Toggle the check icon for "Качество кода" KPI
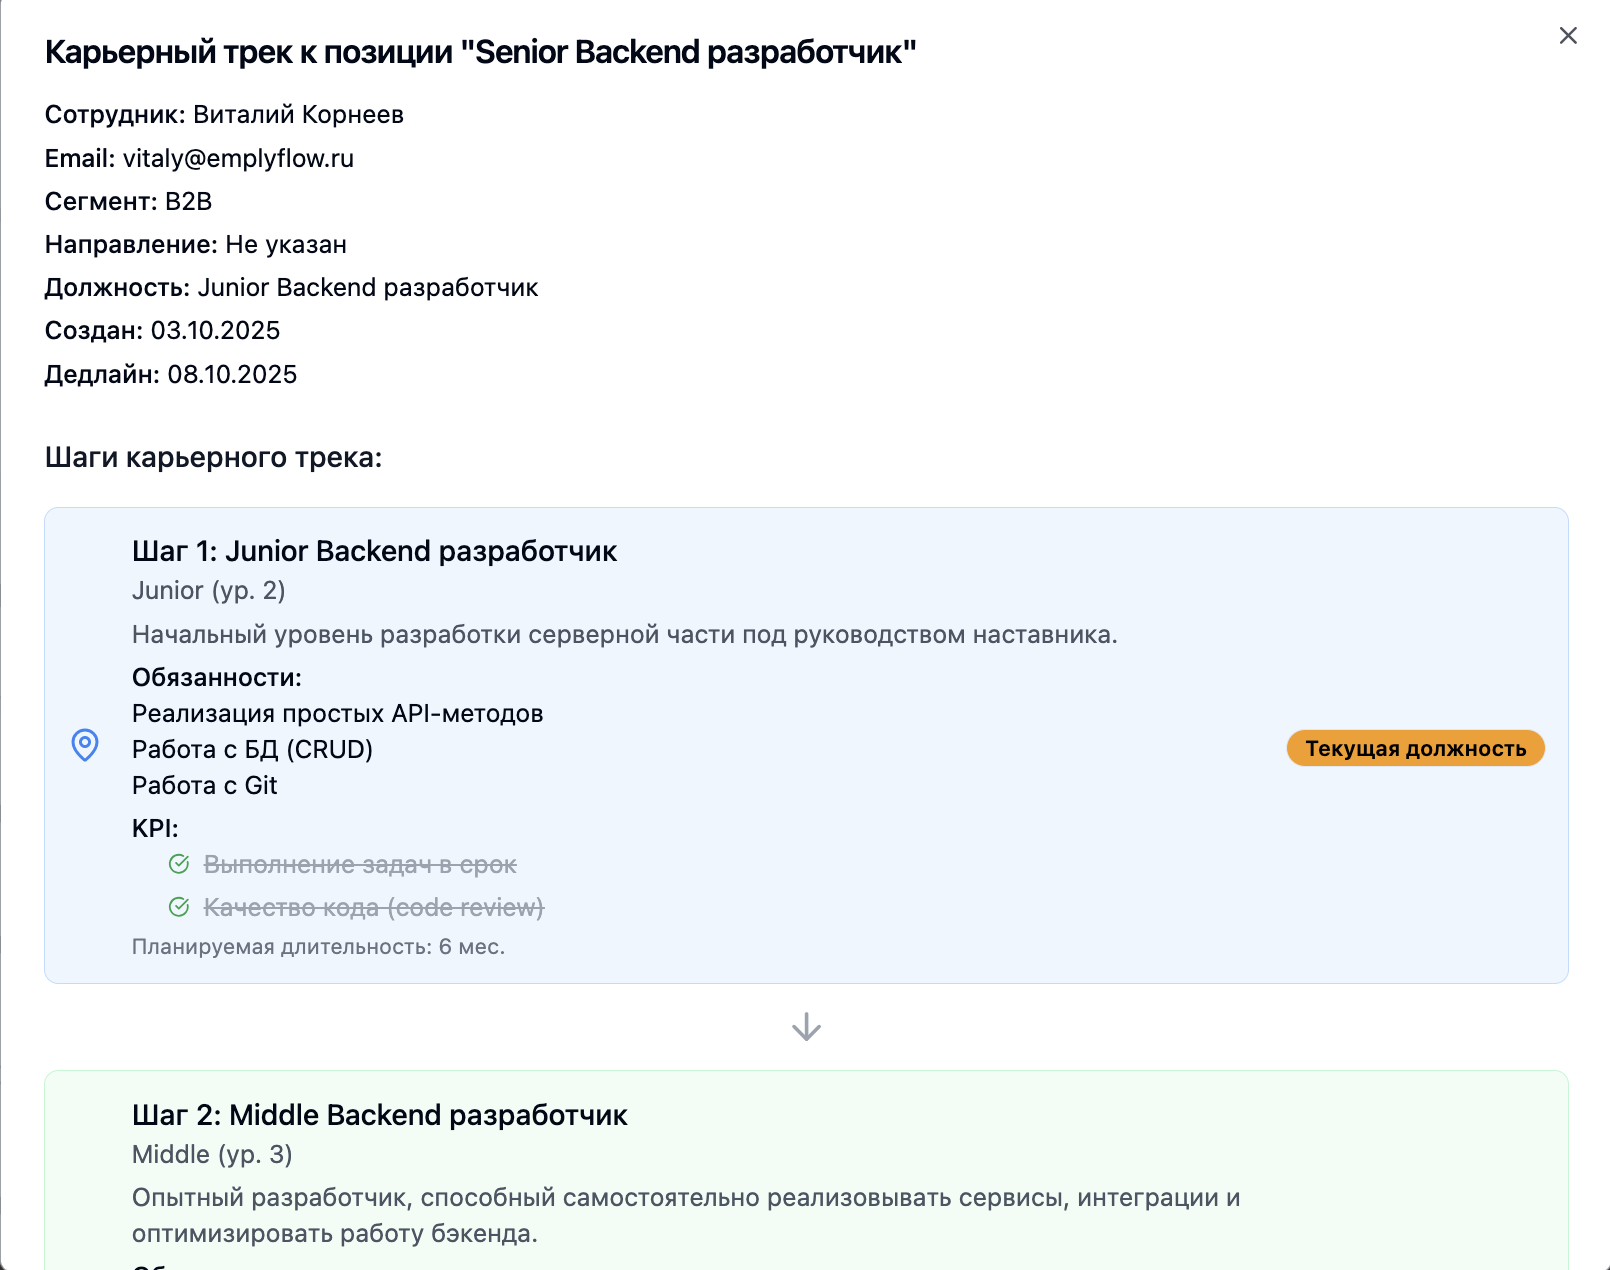Screen dimensions: 1610x1270 179,907
